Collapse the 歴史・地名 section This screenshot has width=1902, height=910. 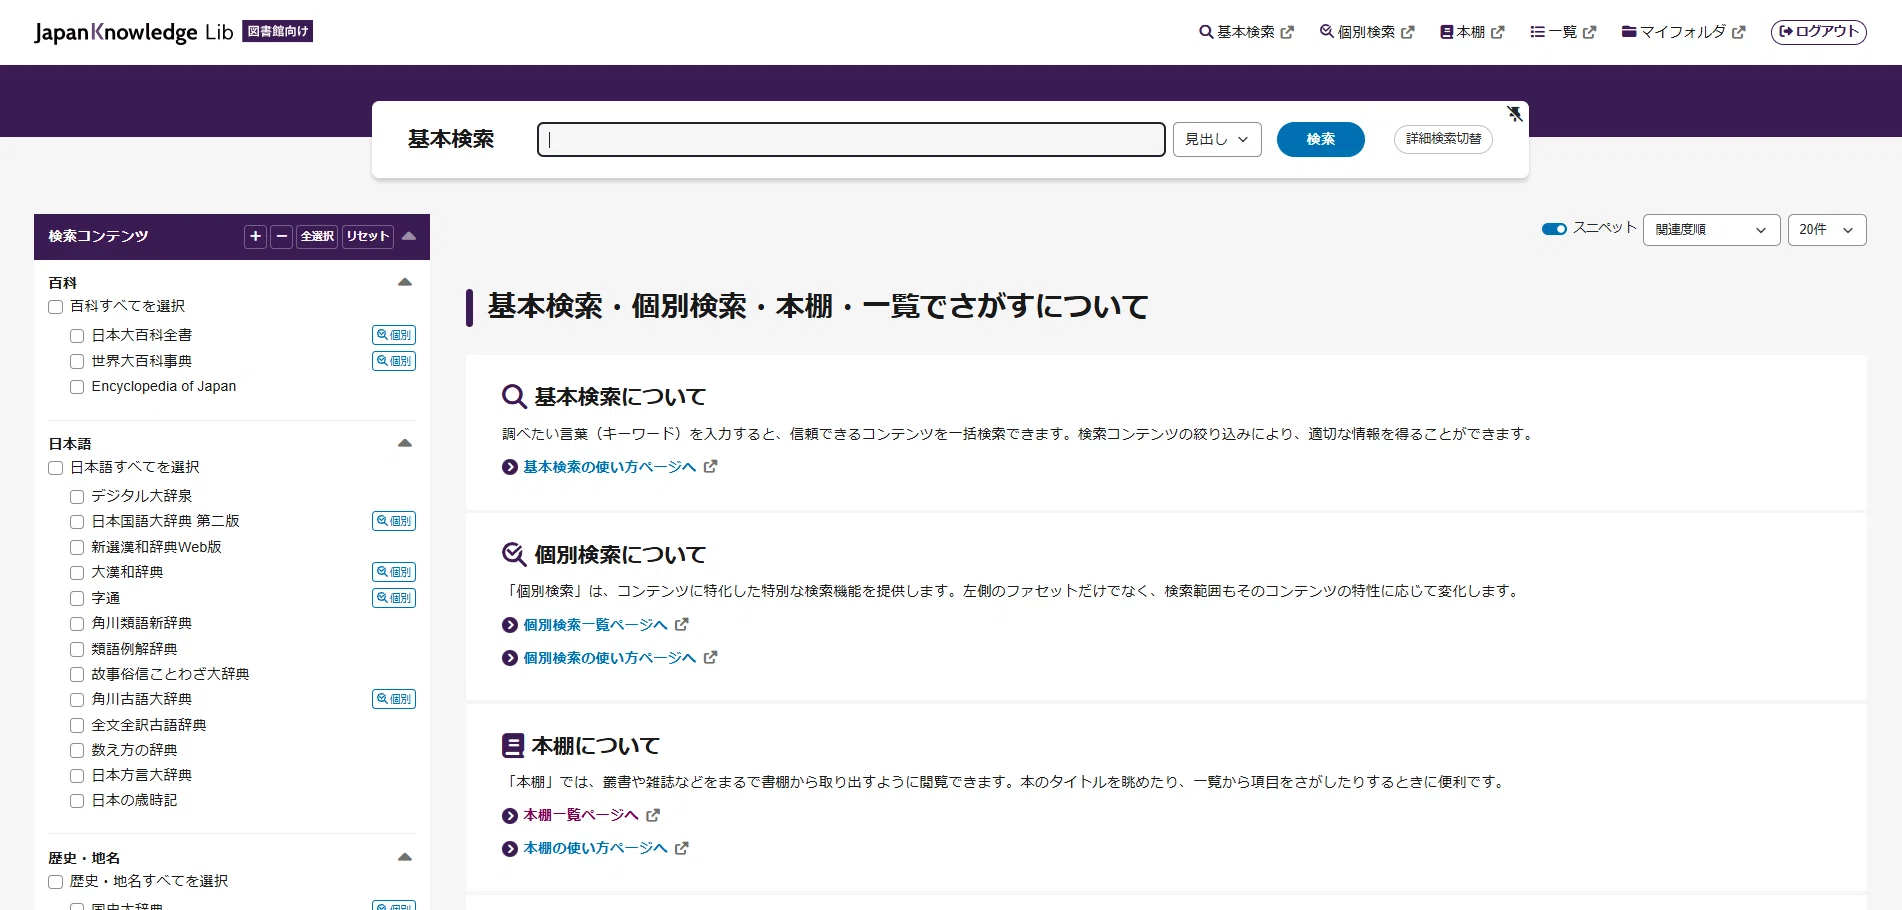tap(405, 857)
